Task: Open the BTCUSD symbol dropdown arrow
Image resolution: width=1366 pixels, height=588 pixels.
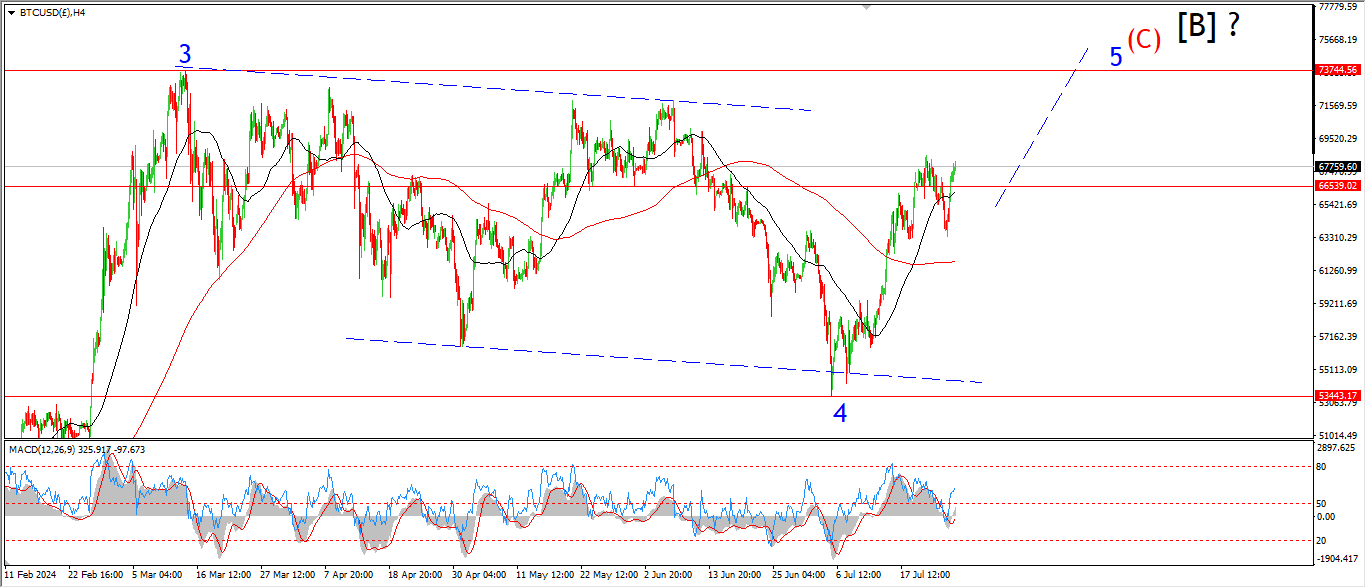Action: pos(11,13)
